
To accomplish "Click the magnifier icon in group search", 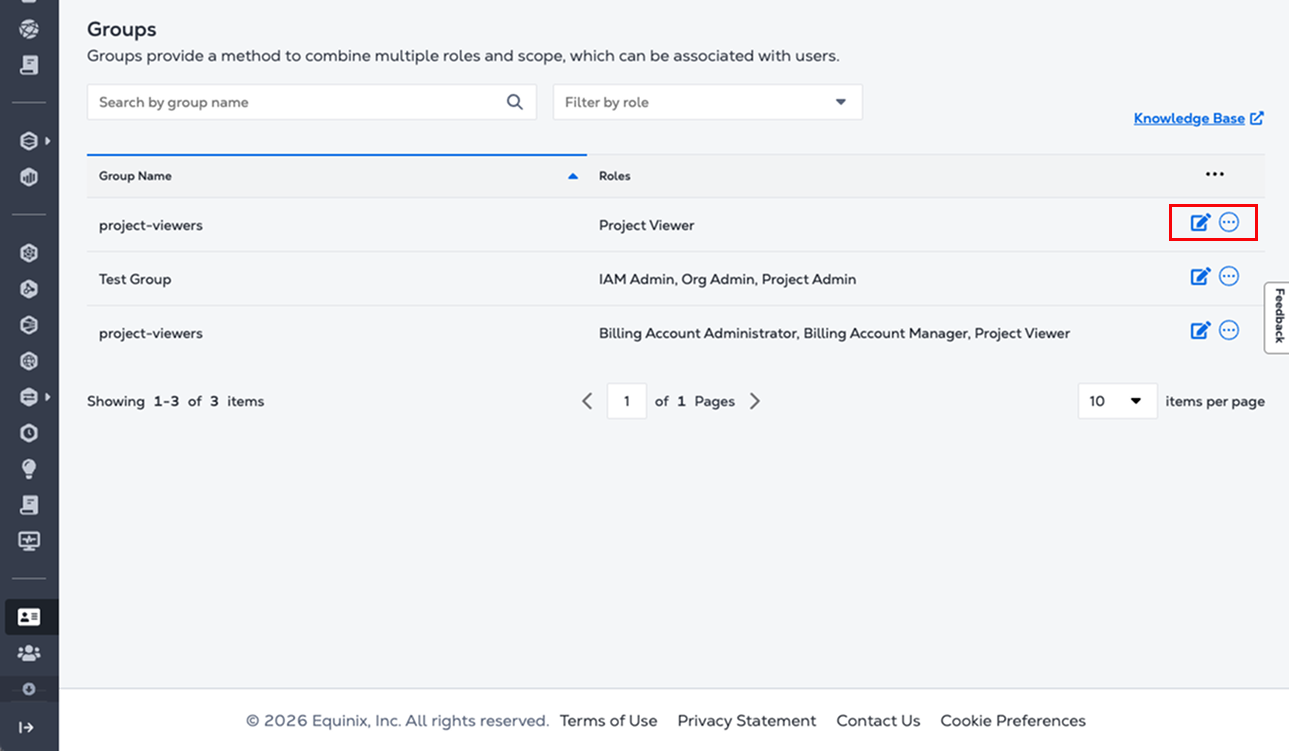I will [515, 102].
